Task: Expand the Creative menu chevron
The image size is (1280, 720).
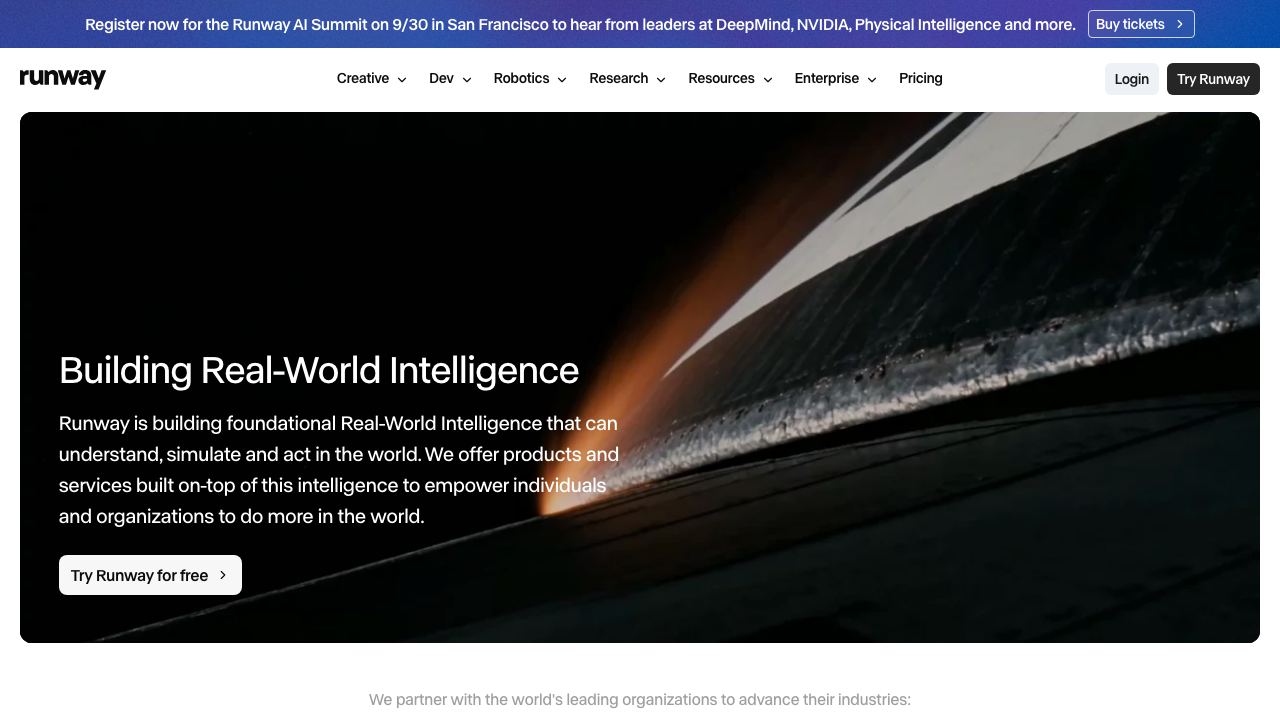Action: [402, 79]
